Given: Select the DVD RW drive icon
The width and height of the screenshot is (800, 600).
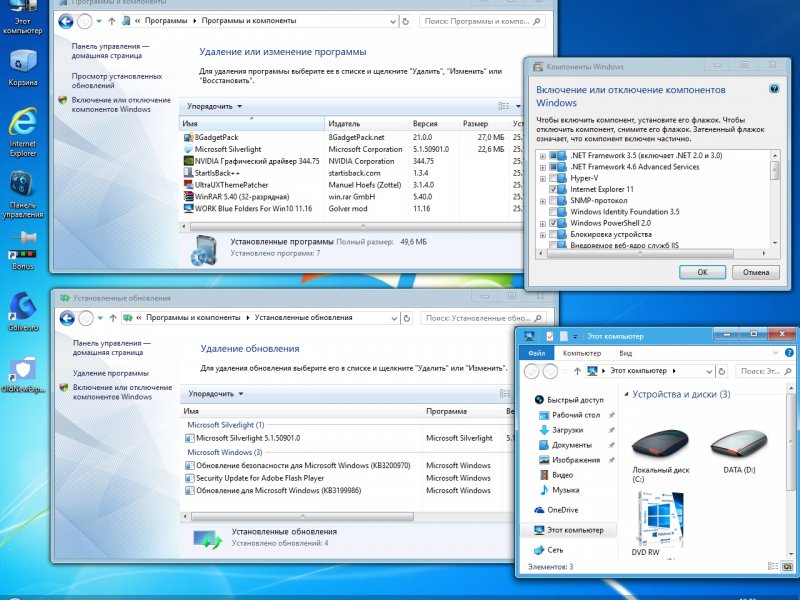Looking at the screenshot, I should 659,523.
